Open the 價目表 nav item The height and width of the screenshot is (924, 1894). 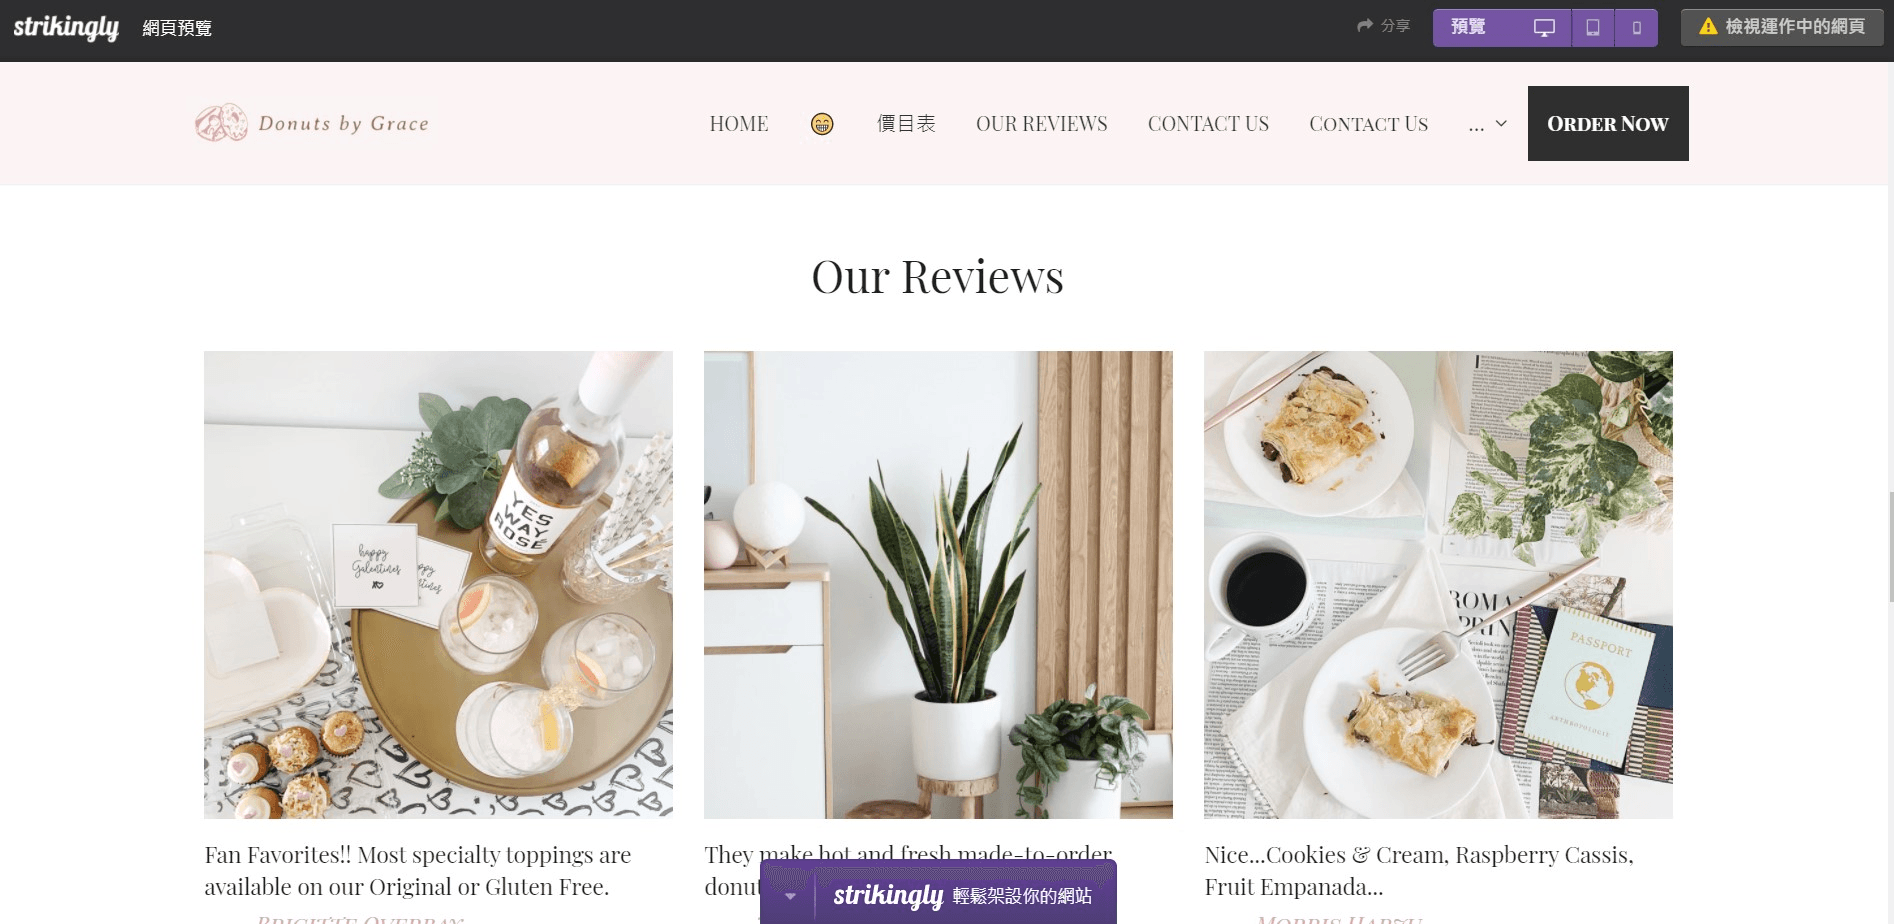coord(906,124)
